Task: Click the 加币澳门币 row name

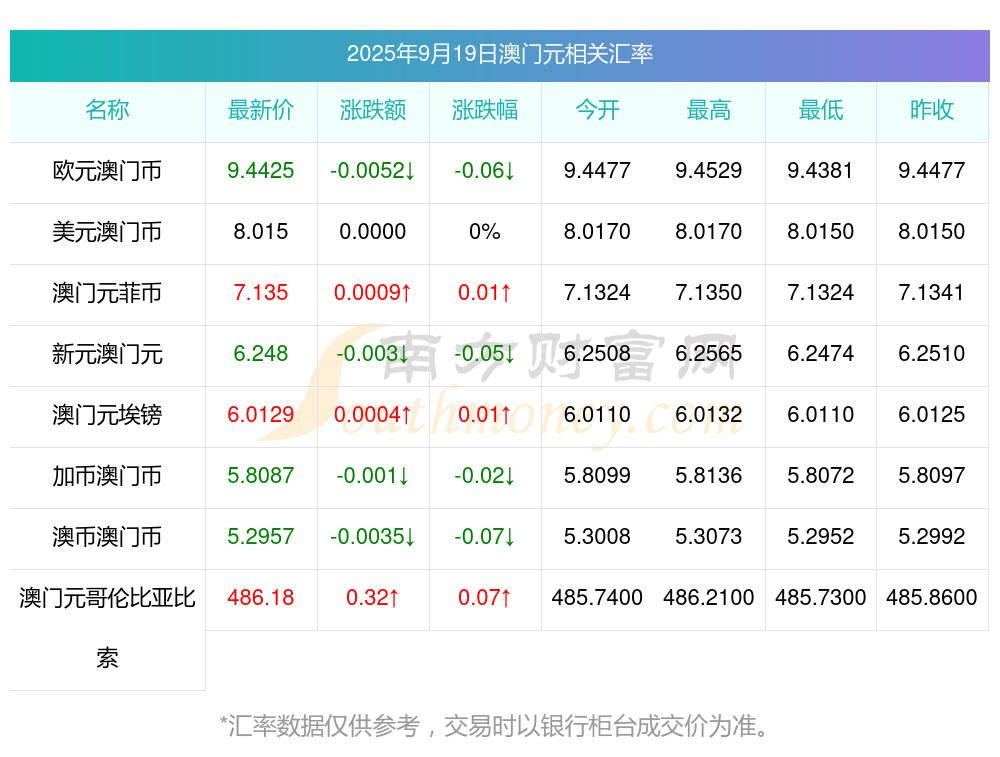Action: pyautogui.click(x=107, y=476)
